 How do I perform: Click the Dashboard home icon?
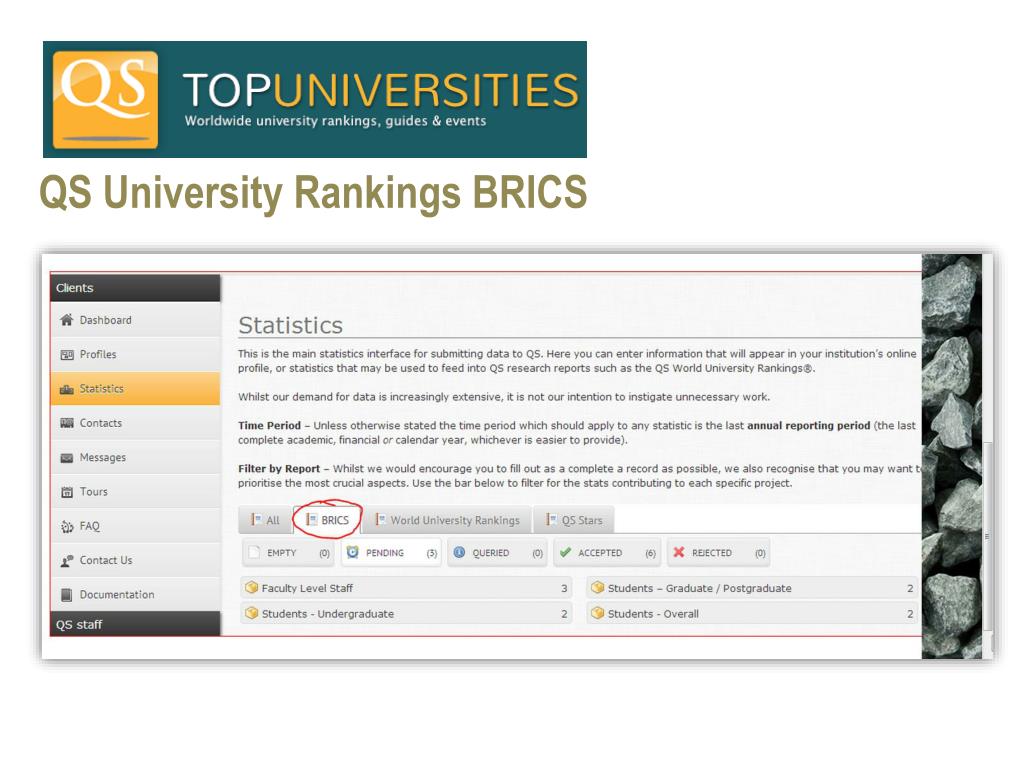click(x=67, y=320)
